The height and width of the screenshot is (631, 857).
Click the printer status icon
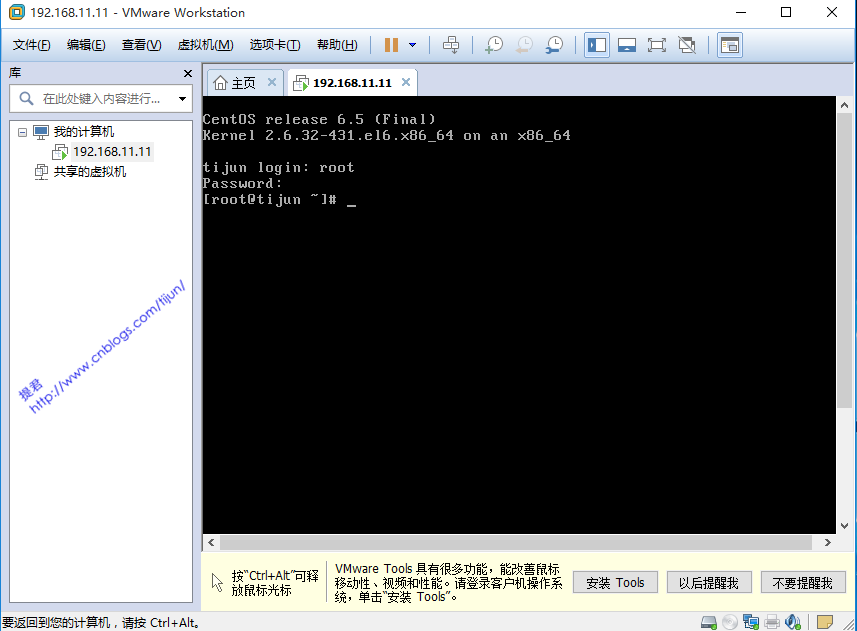click(x=772, y=622)
